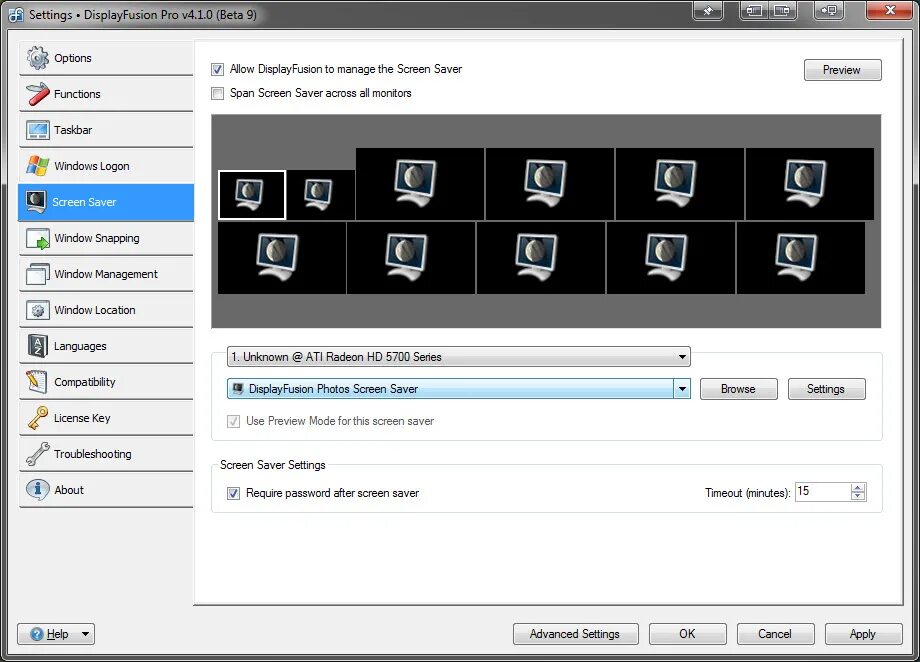The width and height of the screenshot is (920, 662).
Task: Confirm with the OK button
Action: pos(688,634)
